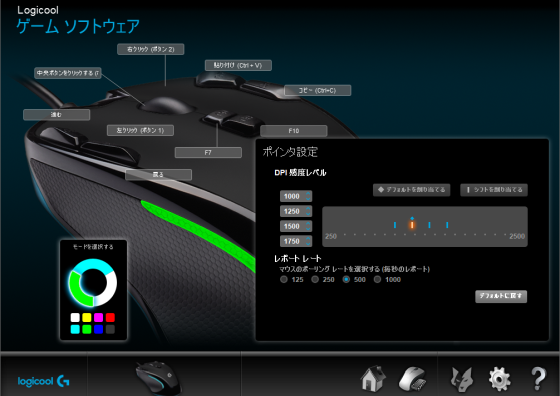Image resolution: width=560 pixels, height=396 pixels.
Task: Pick the green color swatch below yellow
Action: coord(87,329)
